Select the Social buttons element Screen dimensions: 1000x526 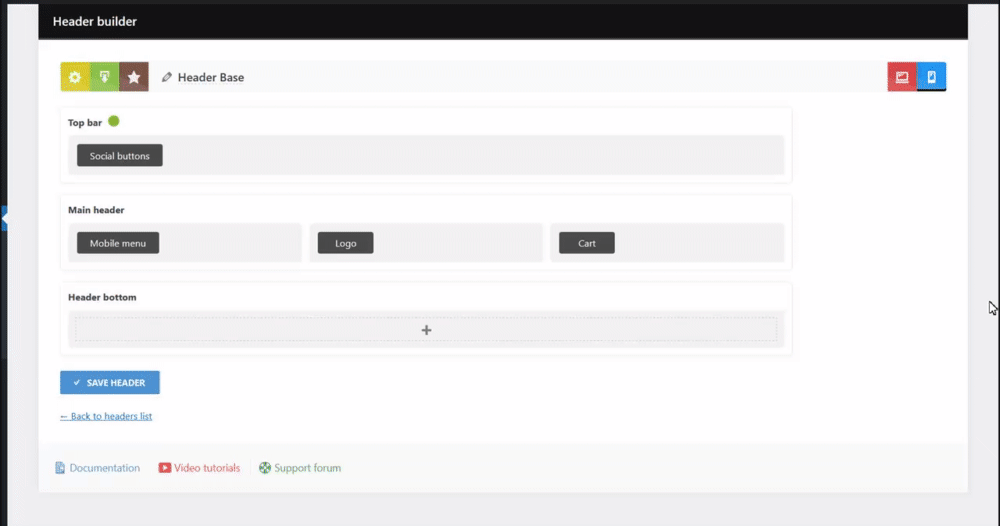pyautogui.click(x=120, y=156)
